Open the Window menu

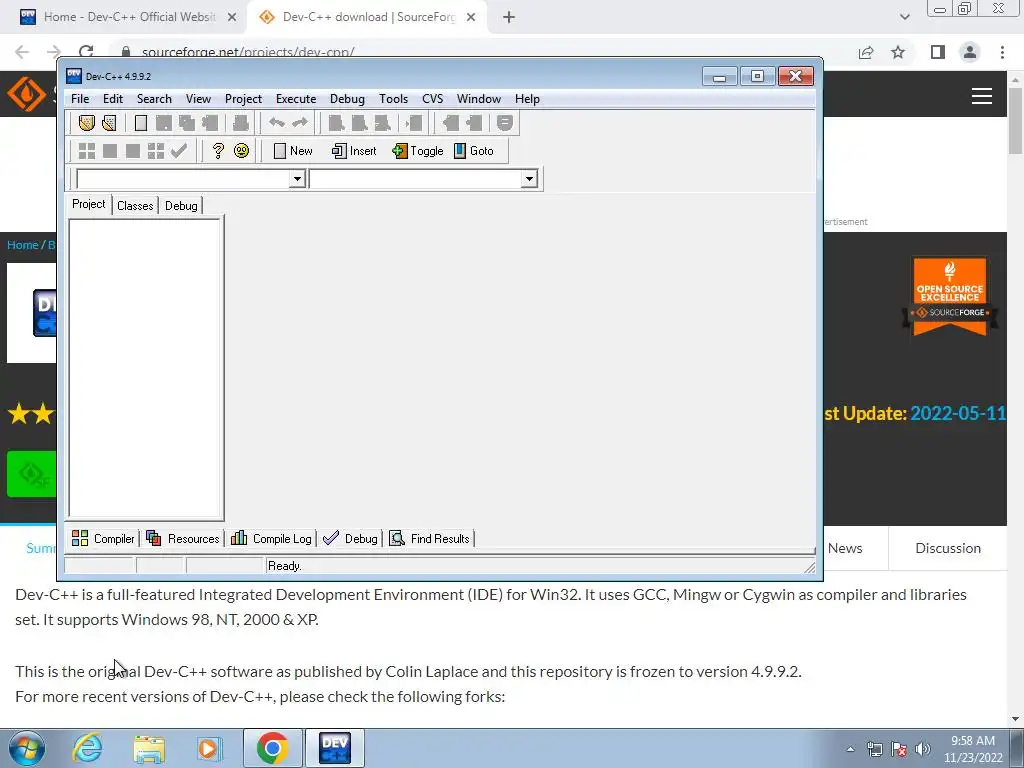tap(479, 99)
